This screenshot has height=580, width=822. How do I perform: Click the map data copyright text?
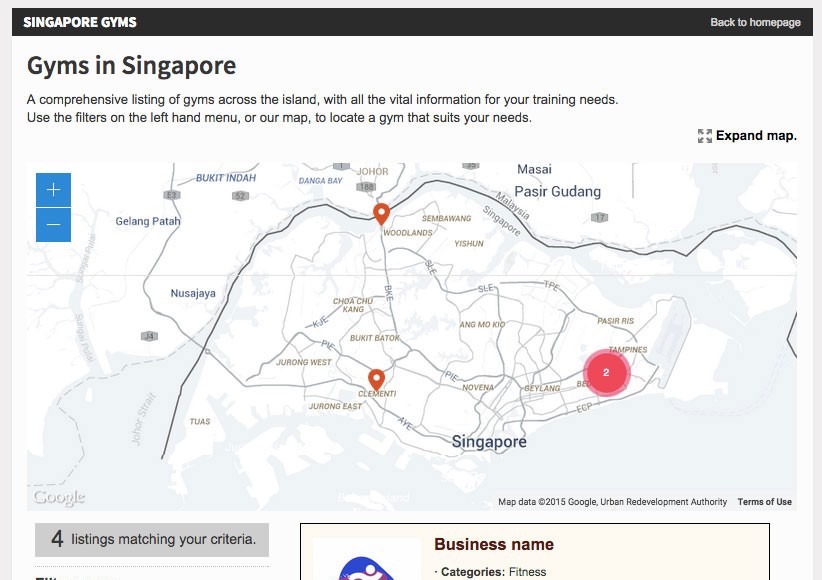pos(612,502)
